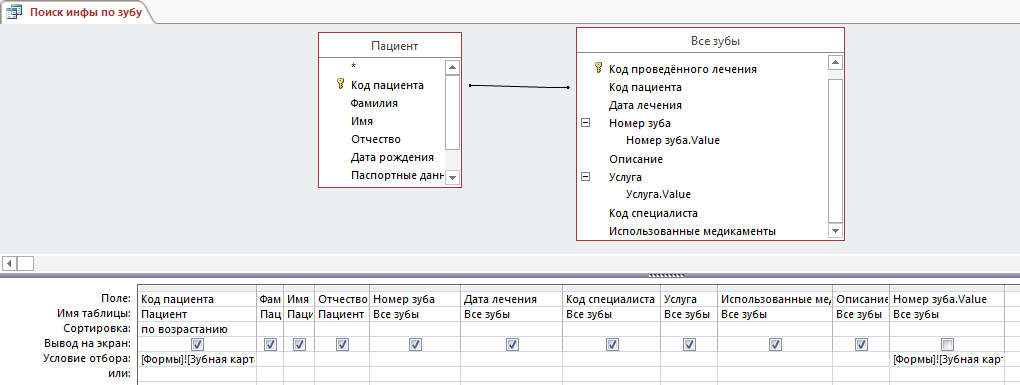Uncheck Вывод на экран for Описание column
Viewport: 1020px width, 385px height.
pyautogui.click(x=861, y=344)
